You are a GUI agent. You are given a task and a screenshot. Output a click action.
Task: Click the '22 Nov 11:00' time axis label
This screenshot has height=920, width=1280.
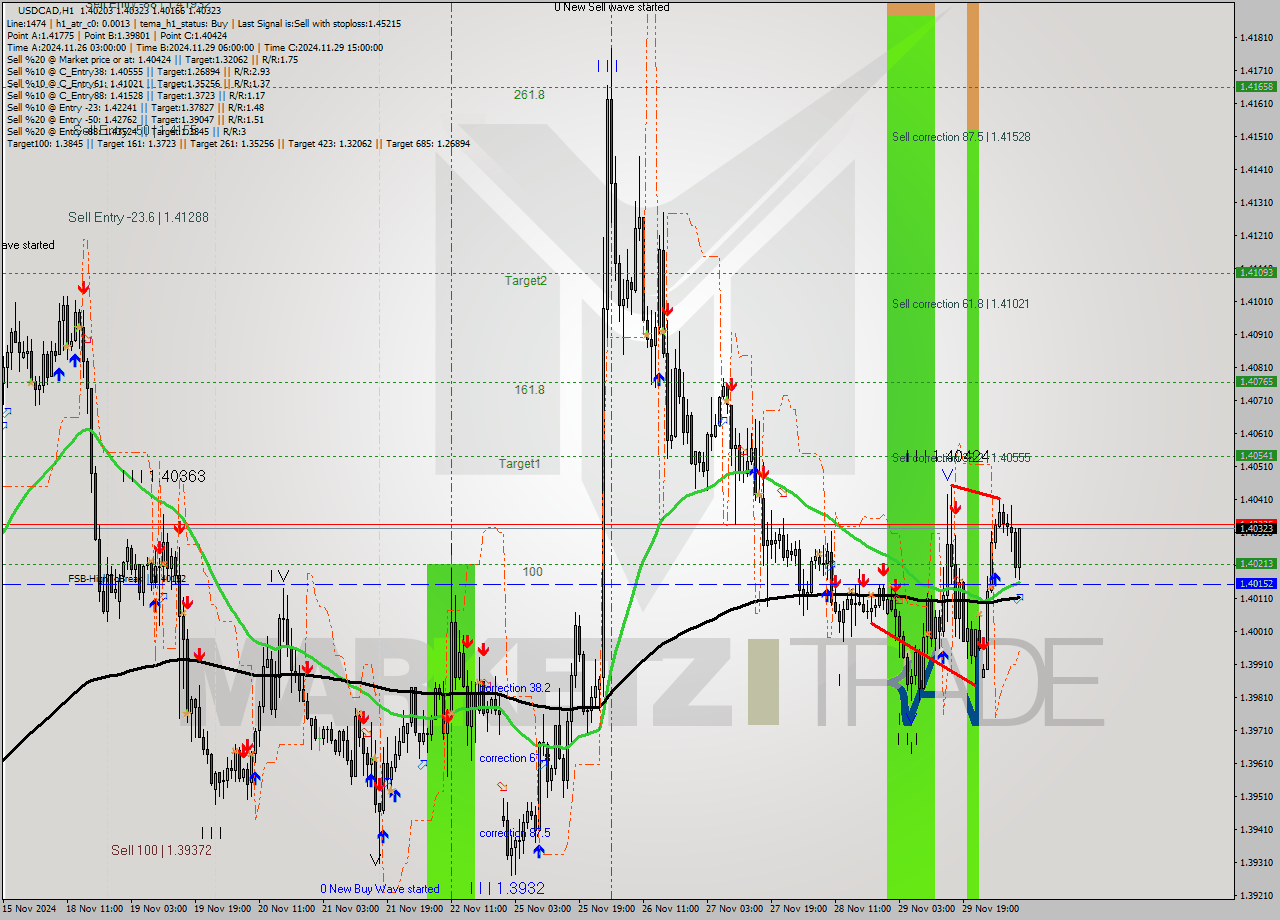[480, 909]
